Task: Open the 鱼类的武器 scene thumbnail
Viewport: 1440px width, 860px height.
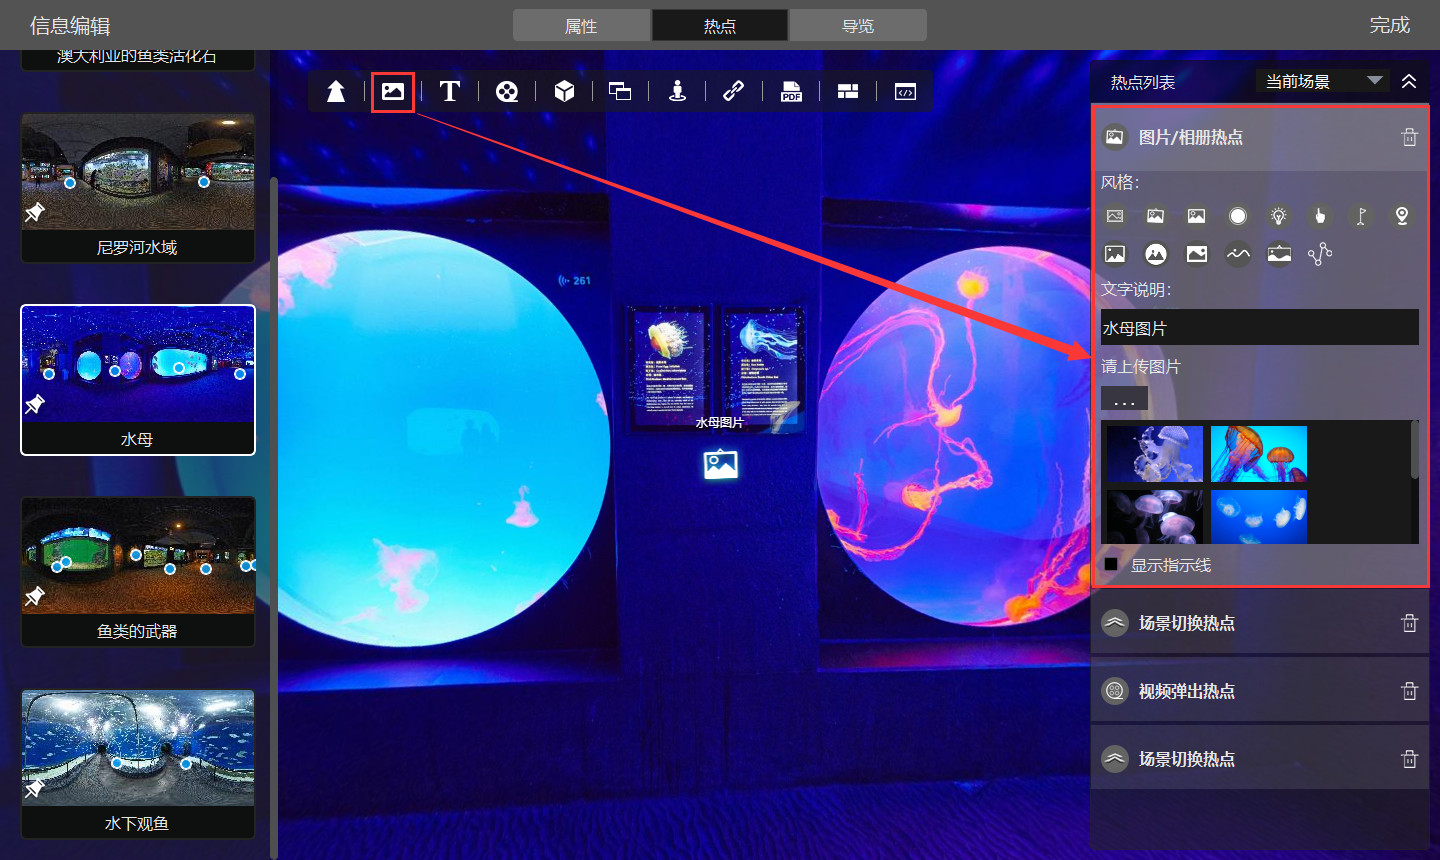Action: [138, 570]
